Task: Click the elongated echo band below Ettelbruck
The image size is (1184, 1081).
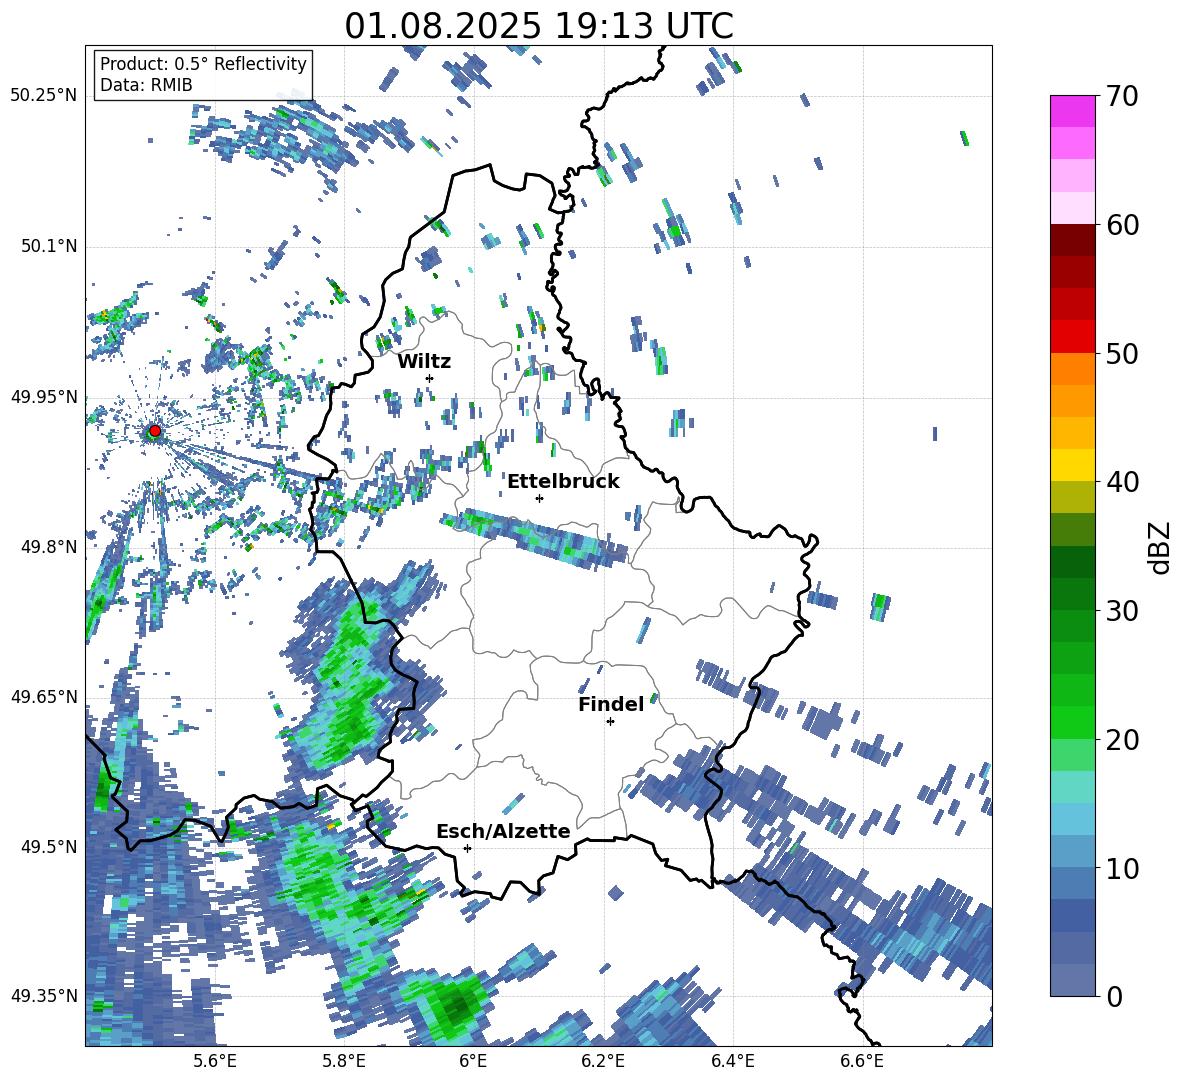Action: [x=535, y=537]
